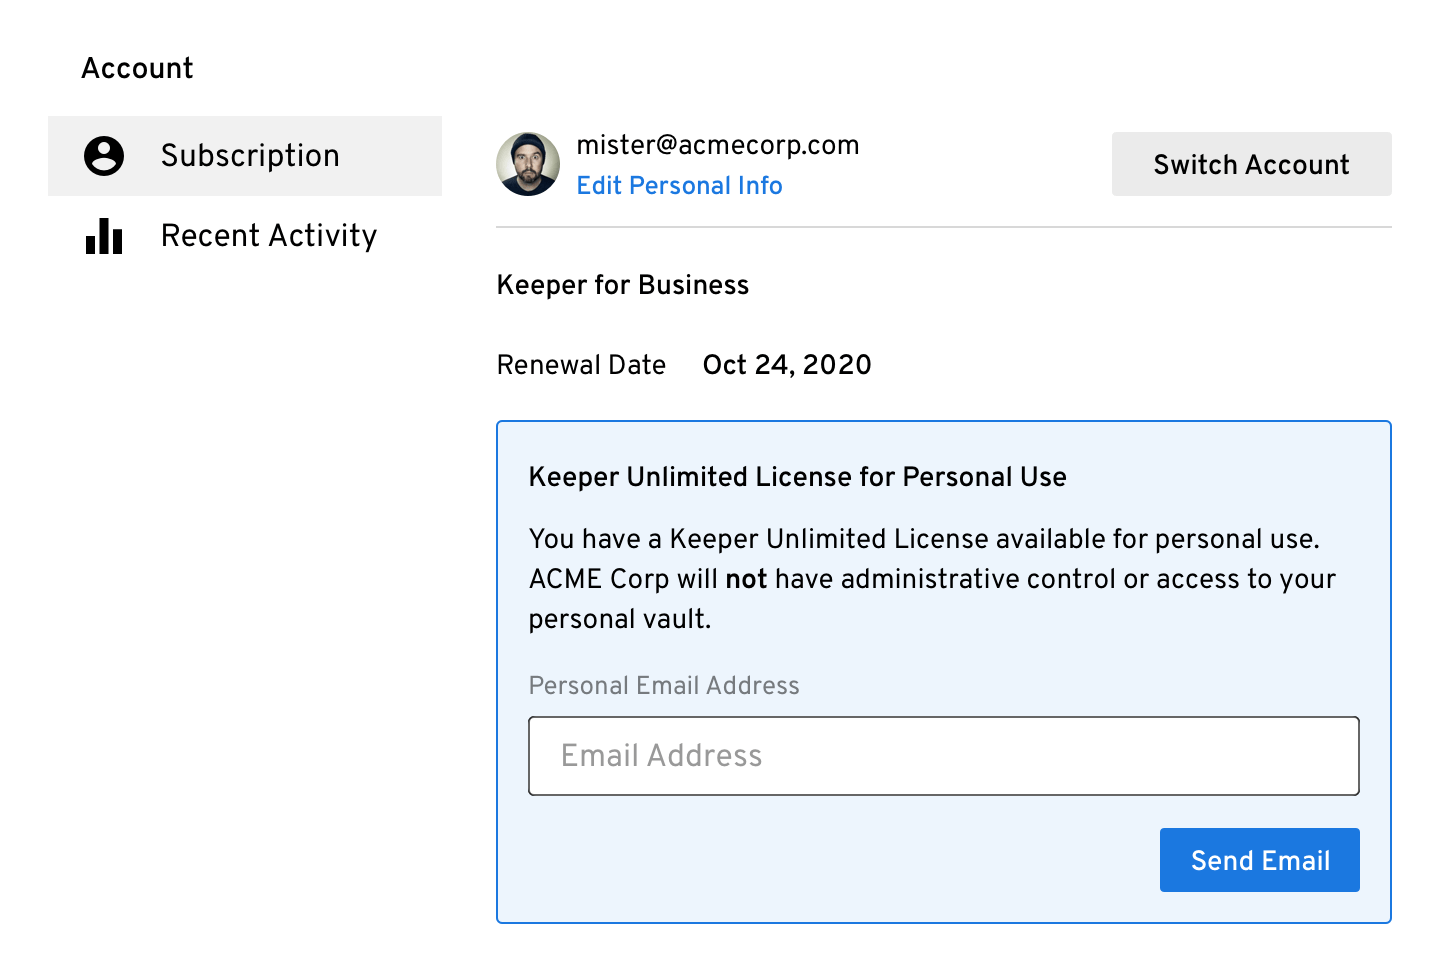Click the bar chart icon beside Recent Activity
Image resolution: width=1440 pixels, height=960 pixels.
(x=103, y=237)
